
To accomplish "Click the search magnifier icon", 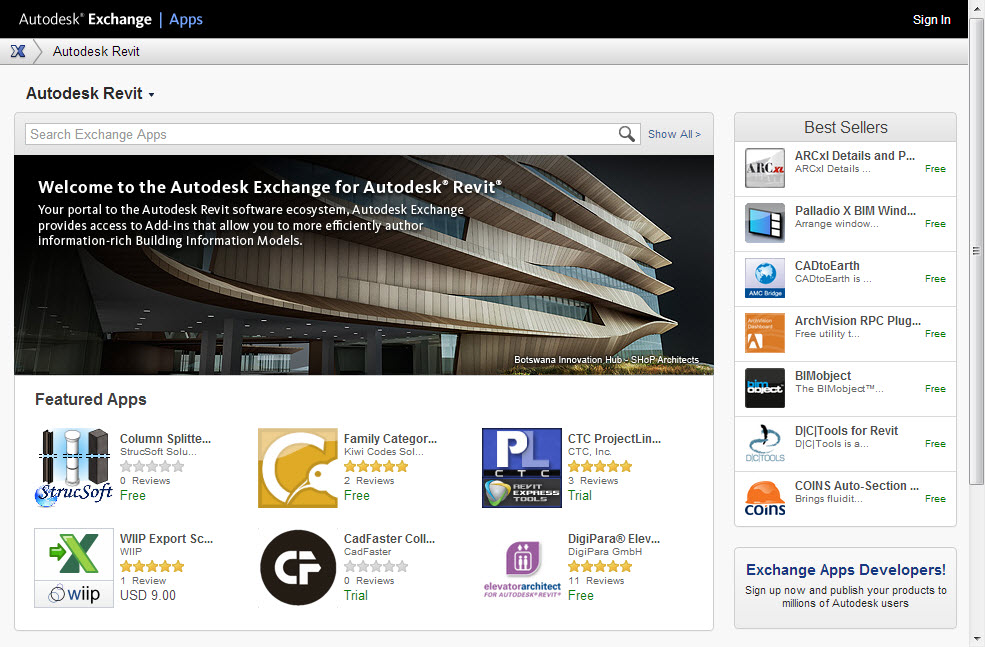I will click(626, 134).
